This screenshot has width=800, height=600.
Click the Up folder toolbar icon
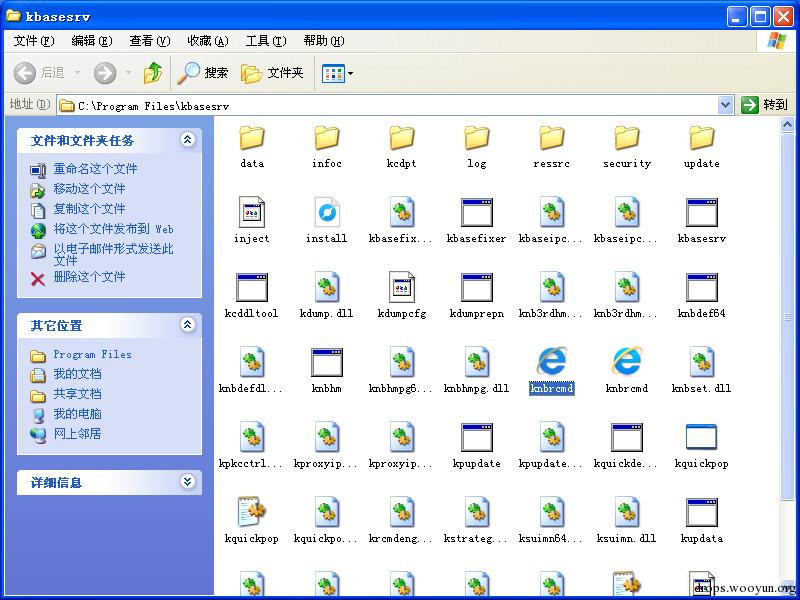click(x=153, y=73)
